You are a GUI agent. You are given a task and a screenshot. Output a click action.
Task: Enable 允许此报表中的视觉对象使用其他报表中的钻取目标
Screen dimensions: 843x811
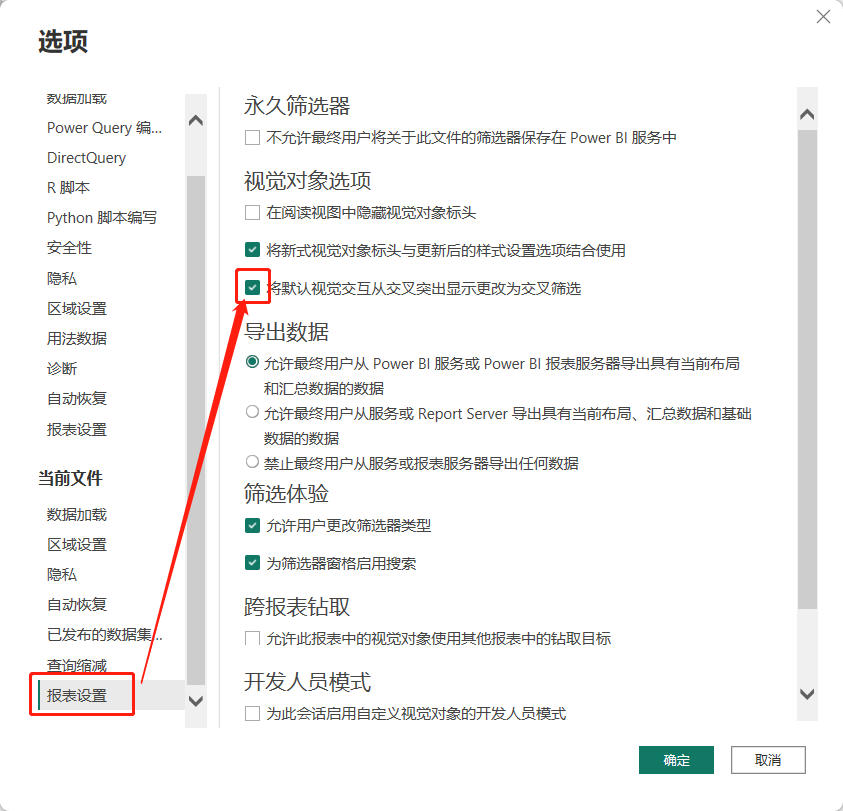tap(252, 638)
